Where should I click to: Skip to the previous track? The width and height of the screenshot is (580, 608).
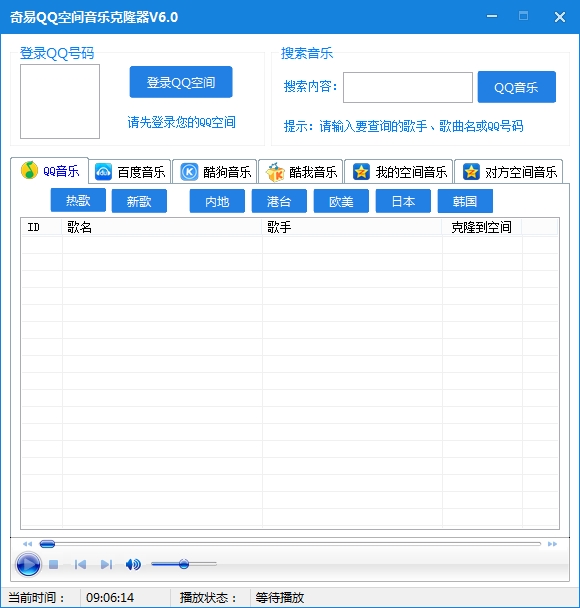pyautogui.click(x=80, y=565)
